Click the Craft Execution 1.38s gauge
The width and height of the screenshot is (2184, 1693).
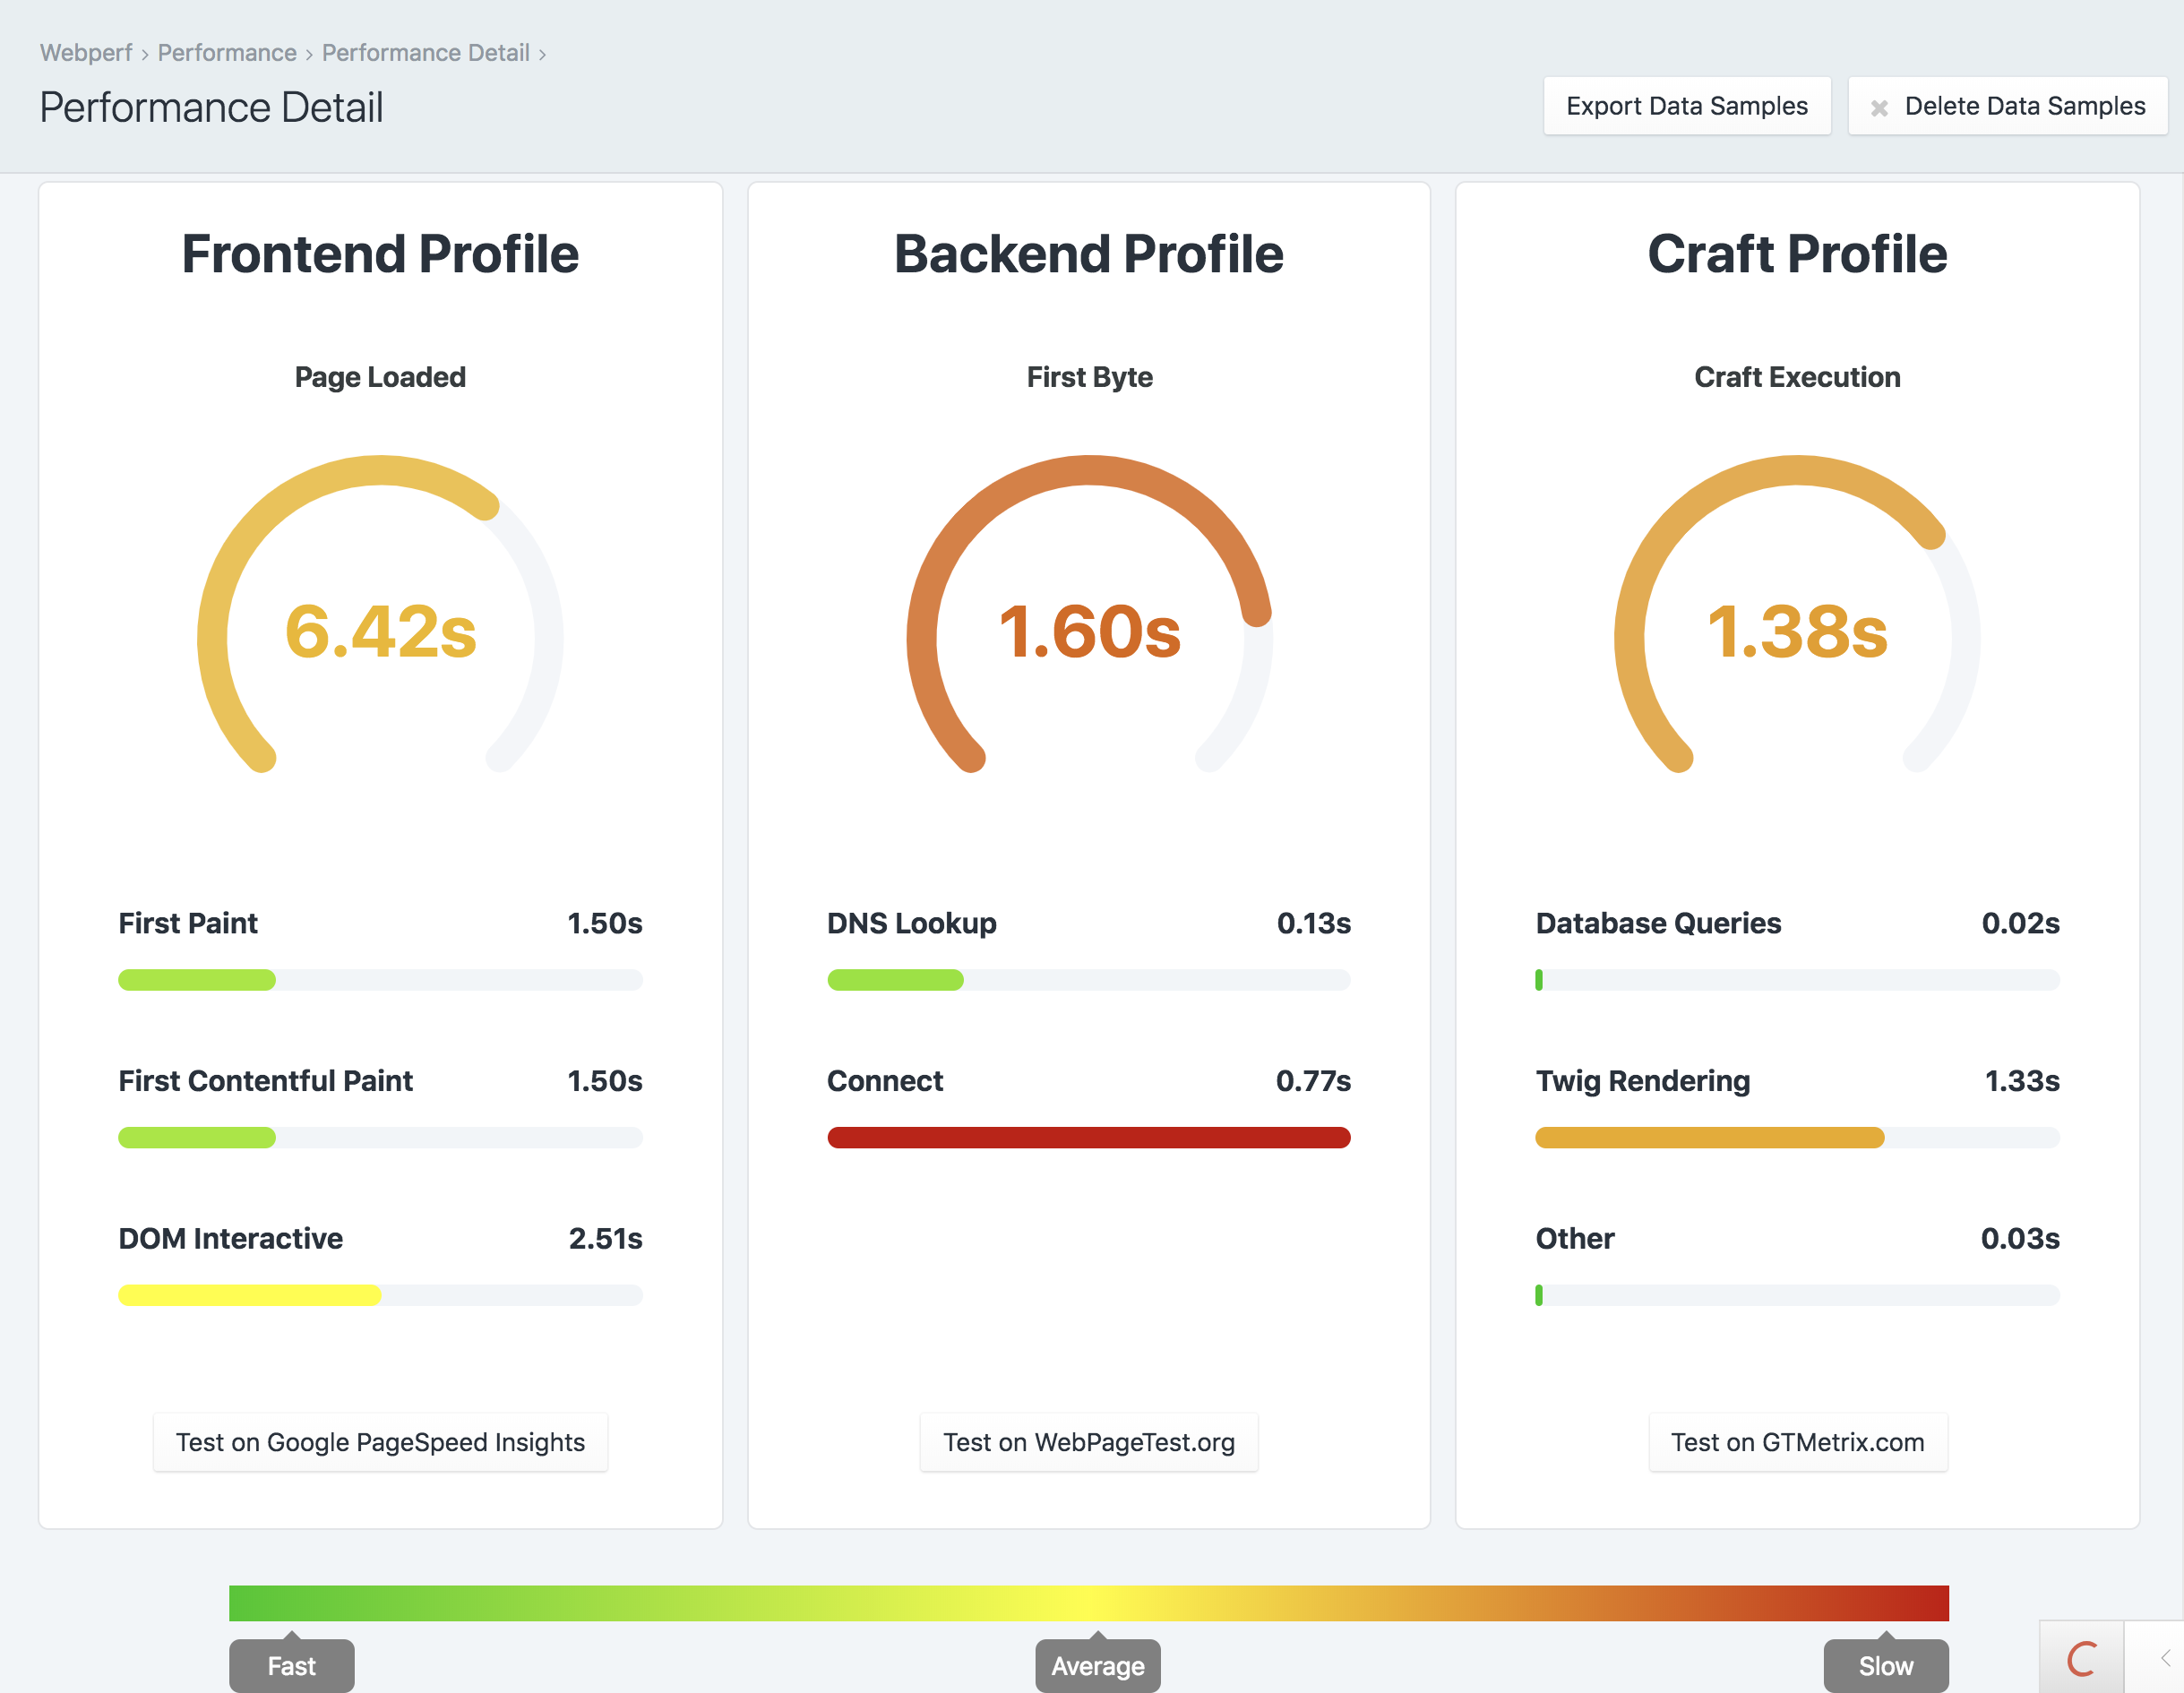tap(1797, 630)
